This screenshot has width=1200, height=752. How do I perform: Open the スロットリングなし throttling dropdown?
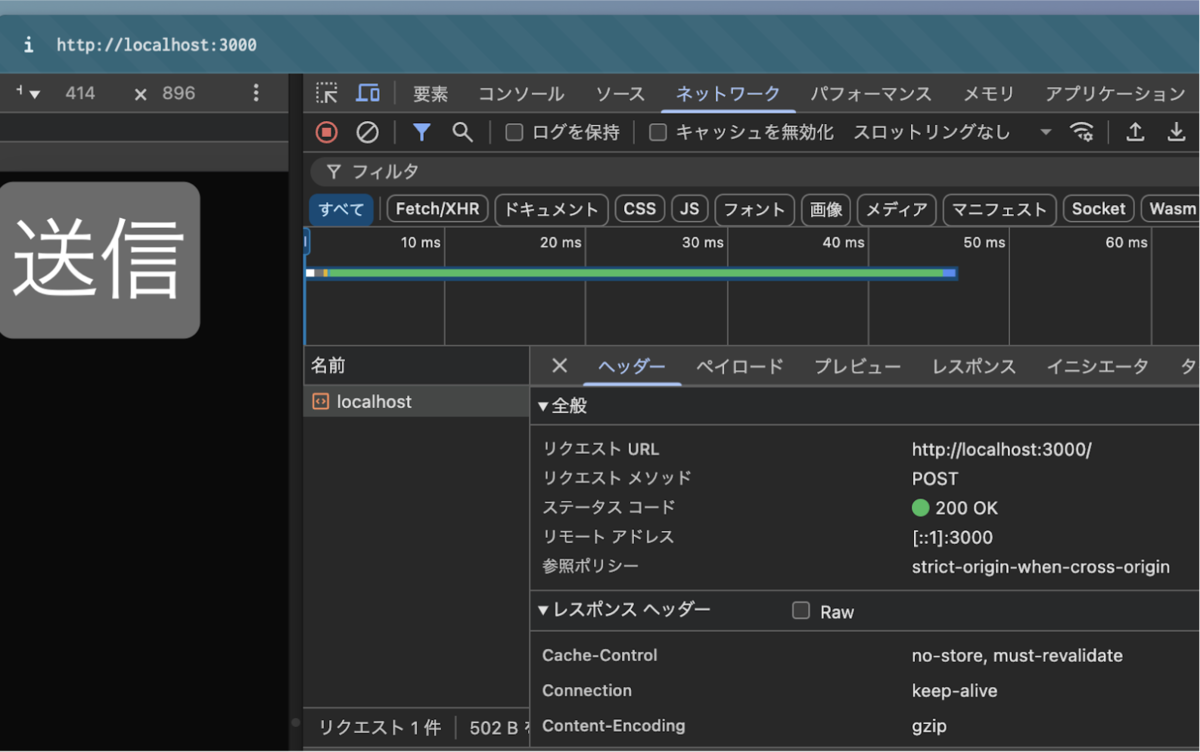pyautogui.click(x=952, y=132)
